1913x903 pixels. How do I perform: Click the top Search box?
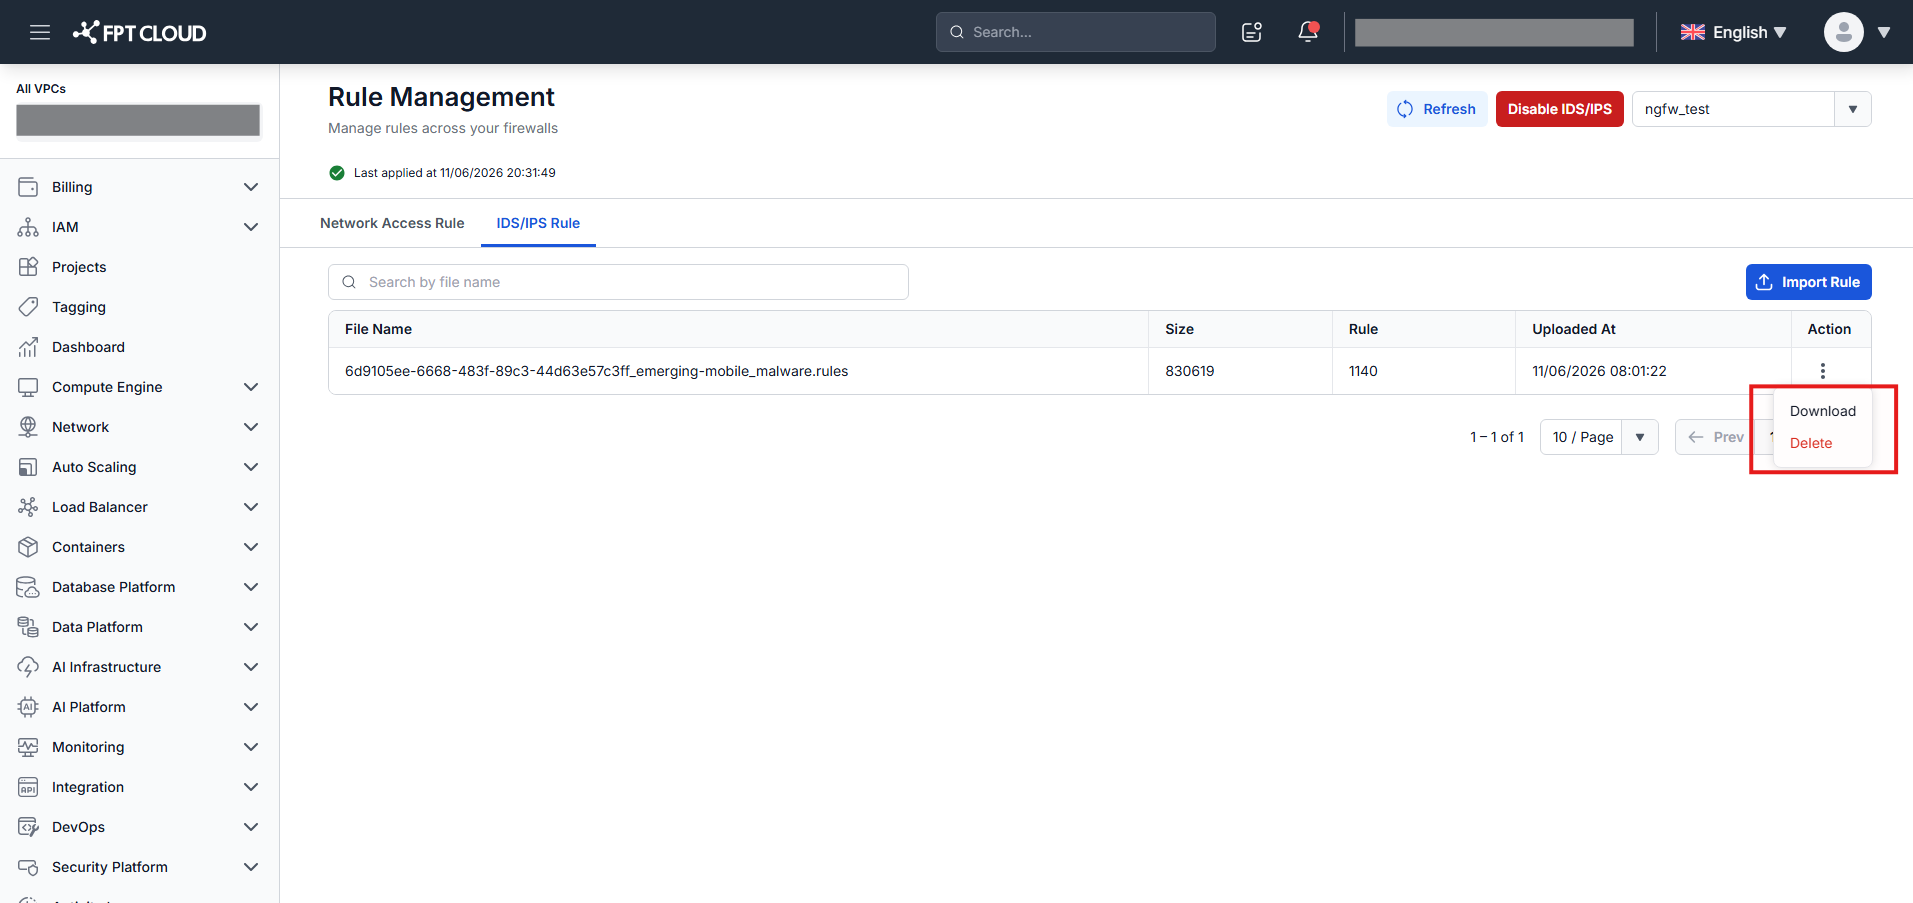click(1075, 32)
